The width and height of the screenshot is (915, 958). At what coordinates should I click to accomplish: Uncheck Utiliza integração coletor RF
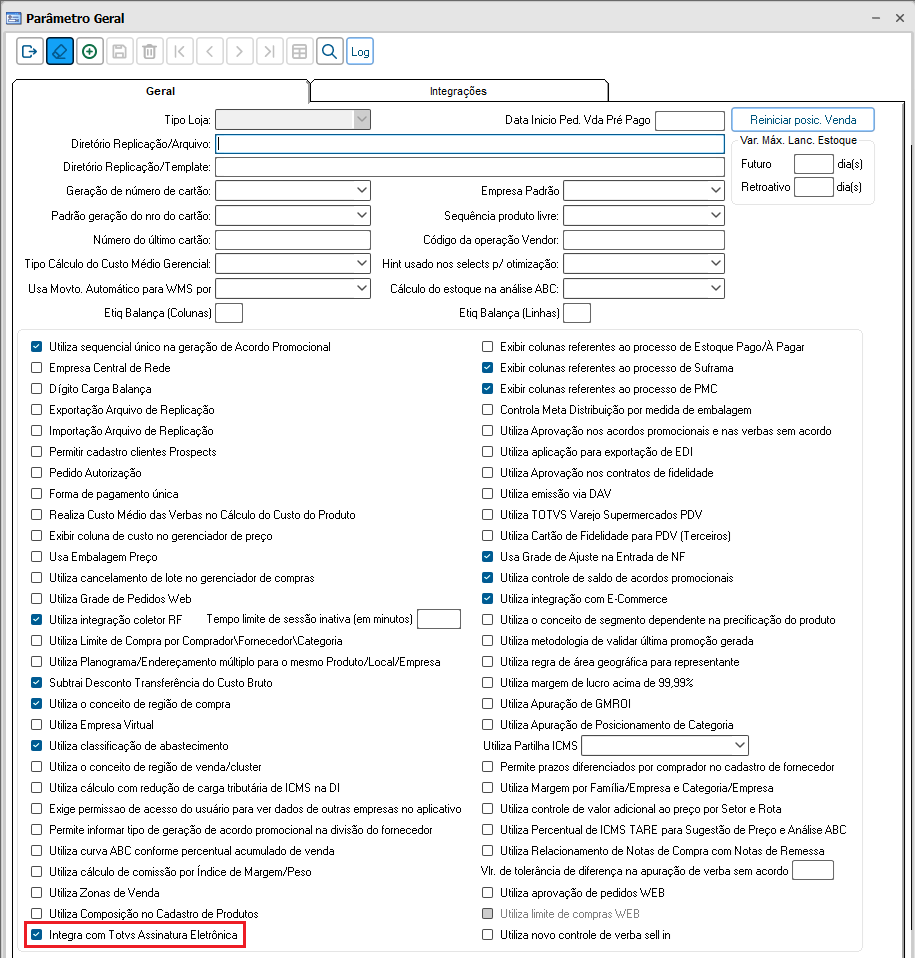click(x=37, y=620)
